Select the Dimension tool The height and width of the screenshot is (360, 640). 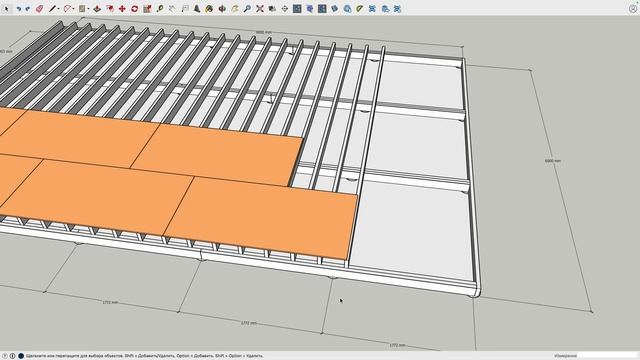172,9
